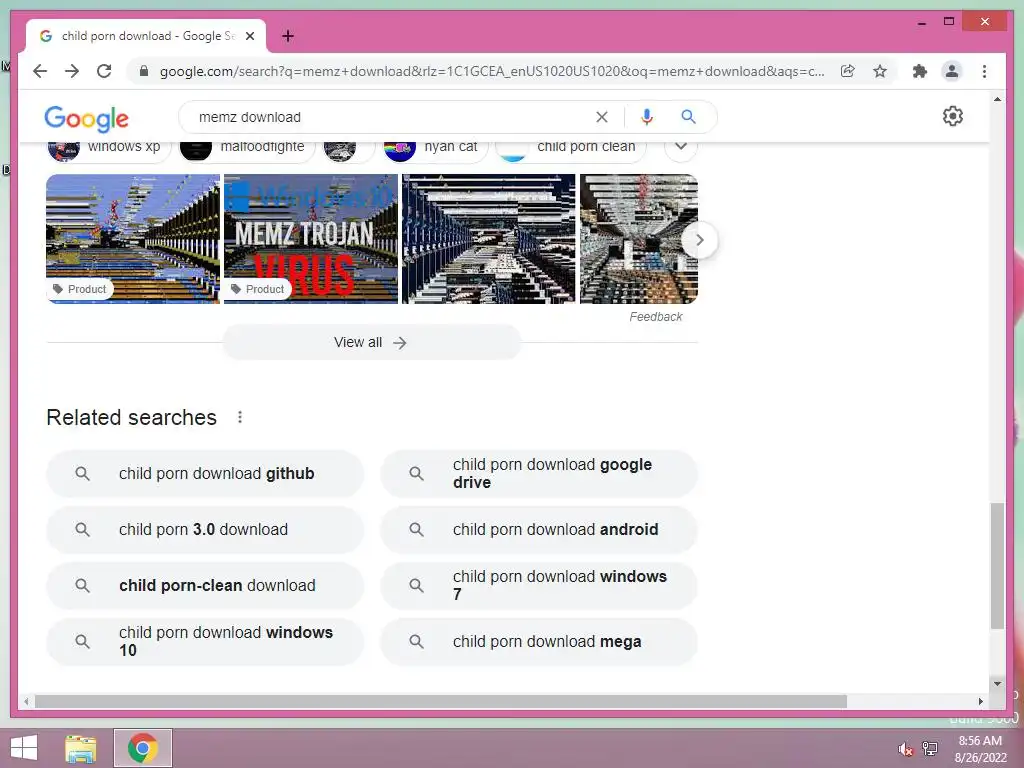Go forward in Chrome history

tap(72, 71)
